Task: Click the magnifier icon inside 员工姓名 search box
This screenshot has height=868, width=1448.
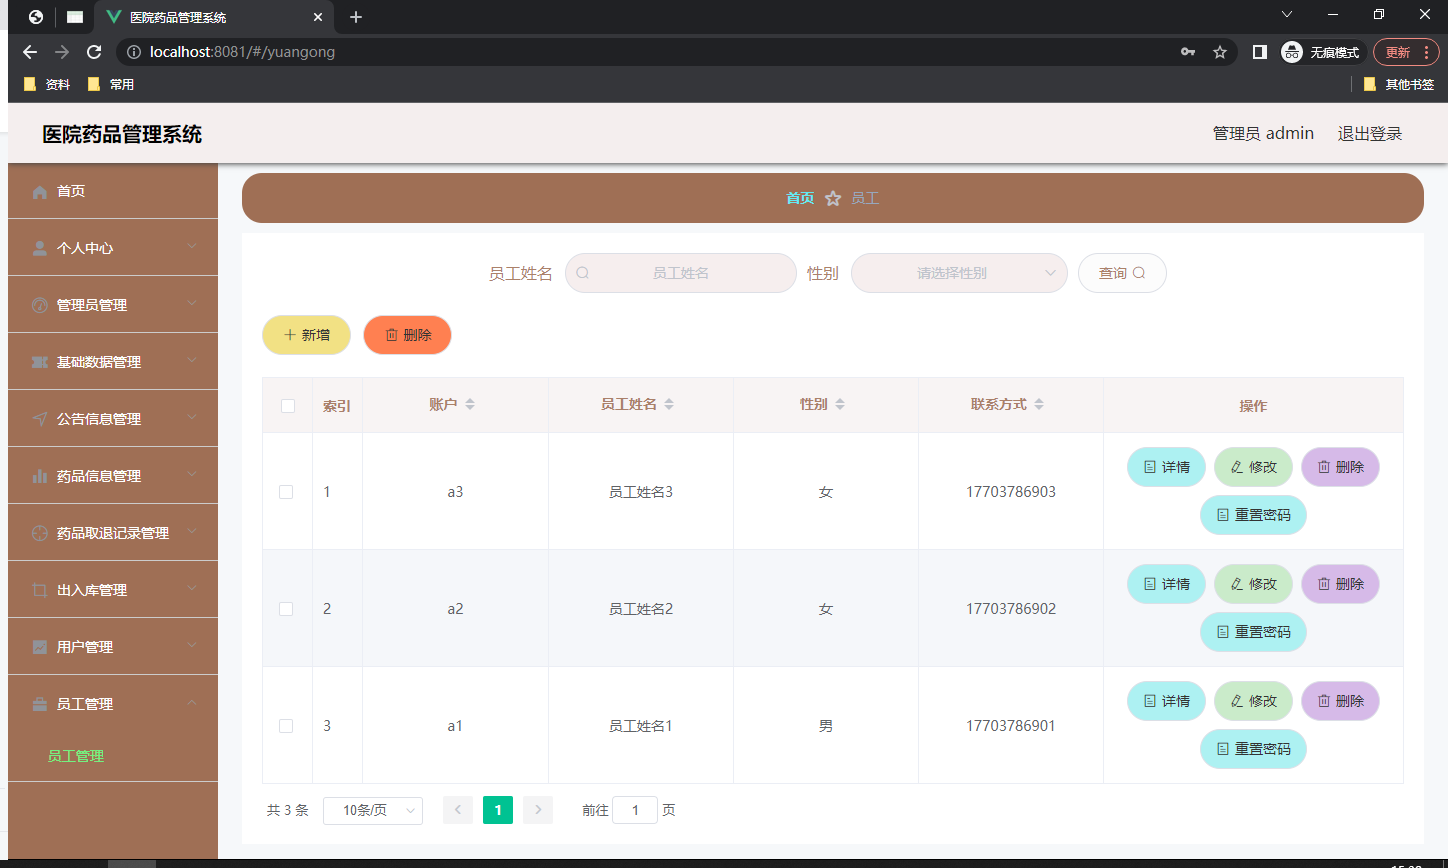Action: pos(583,272)
